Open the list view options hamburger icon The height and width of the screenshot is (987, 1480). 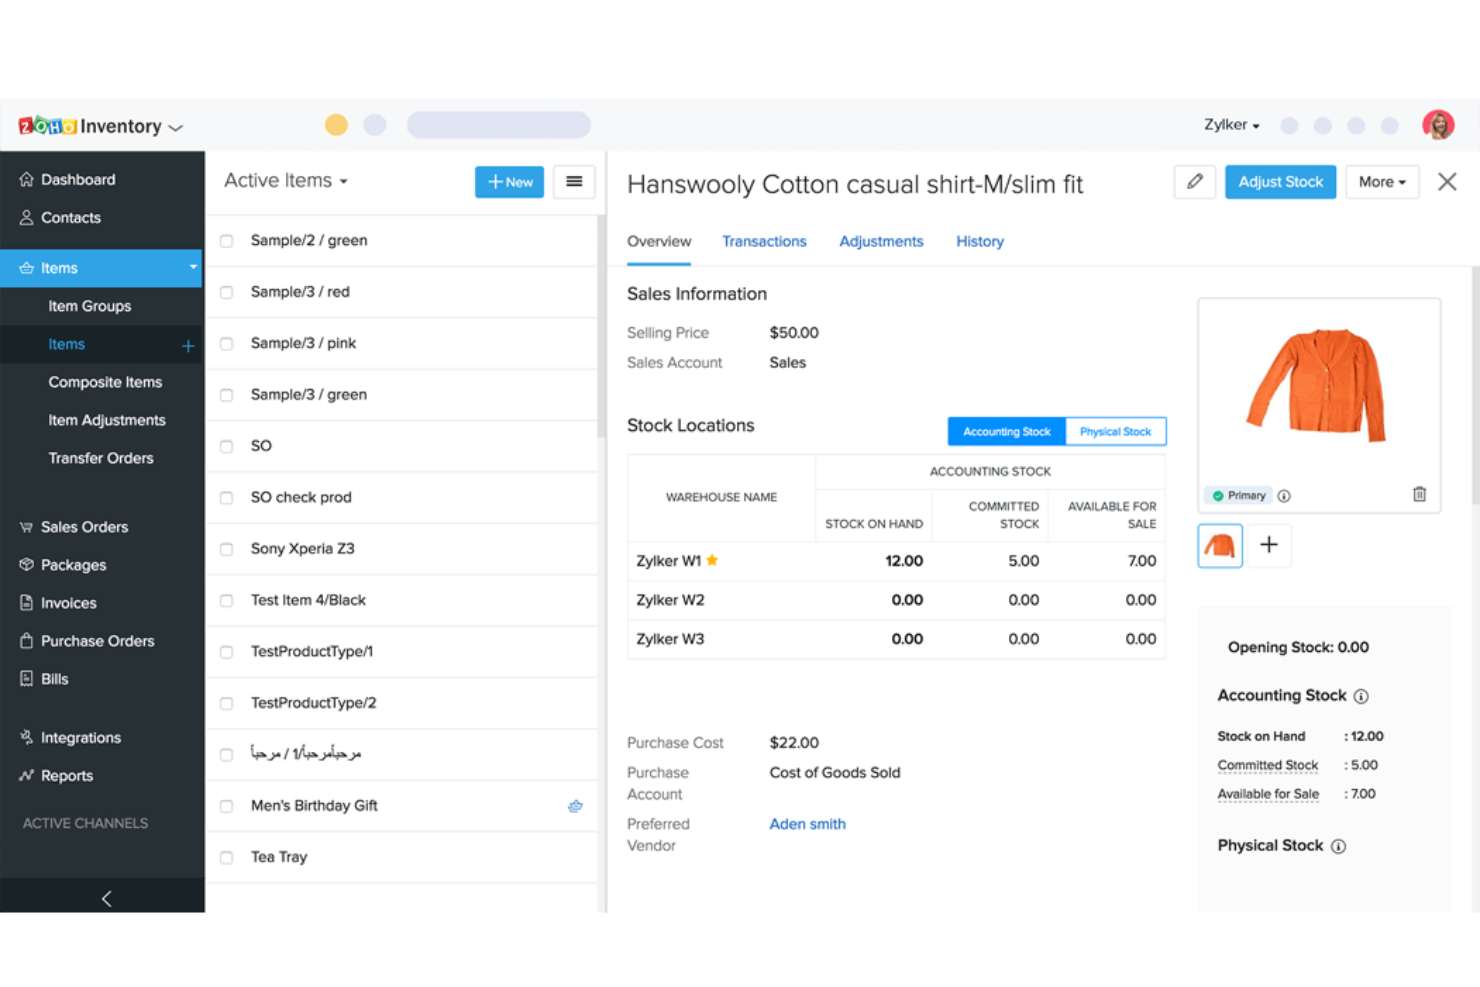(574, 182)
